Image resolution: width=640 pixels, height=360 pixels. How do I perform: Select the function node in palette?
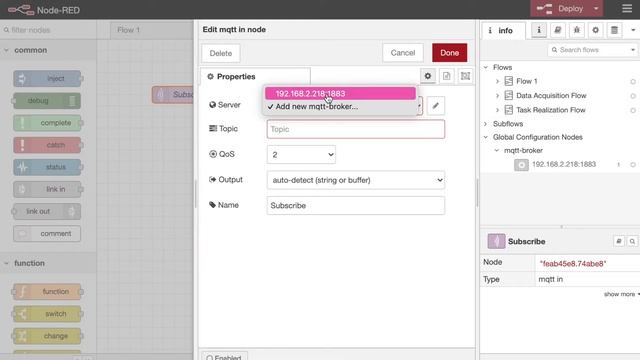pos(47,291)
